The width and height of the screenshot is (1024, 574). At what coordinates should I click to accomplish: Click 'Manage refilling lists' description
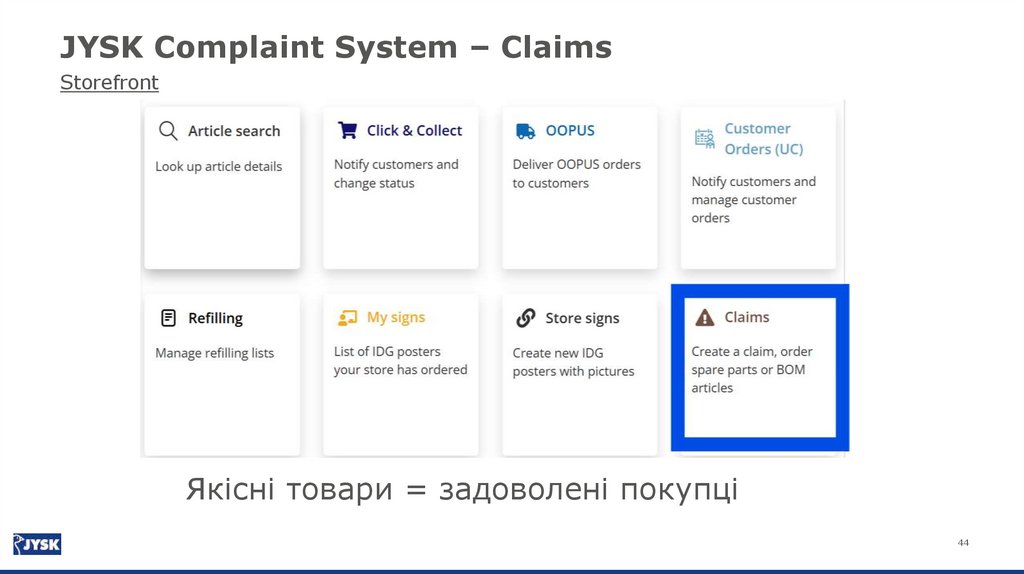(215, 353)
